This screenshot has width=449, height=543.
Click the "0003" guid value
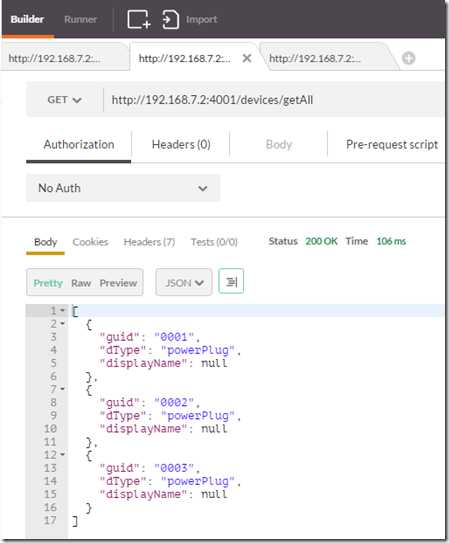(174, 468)
